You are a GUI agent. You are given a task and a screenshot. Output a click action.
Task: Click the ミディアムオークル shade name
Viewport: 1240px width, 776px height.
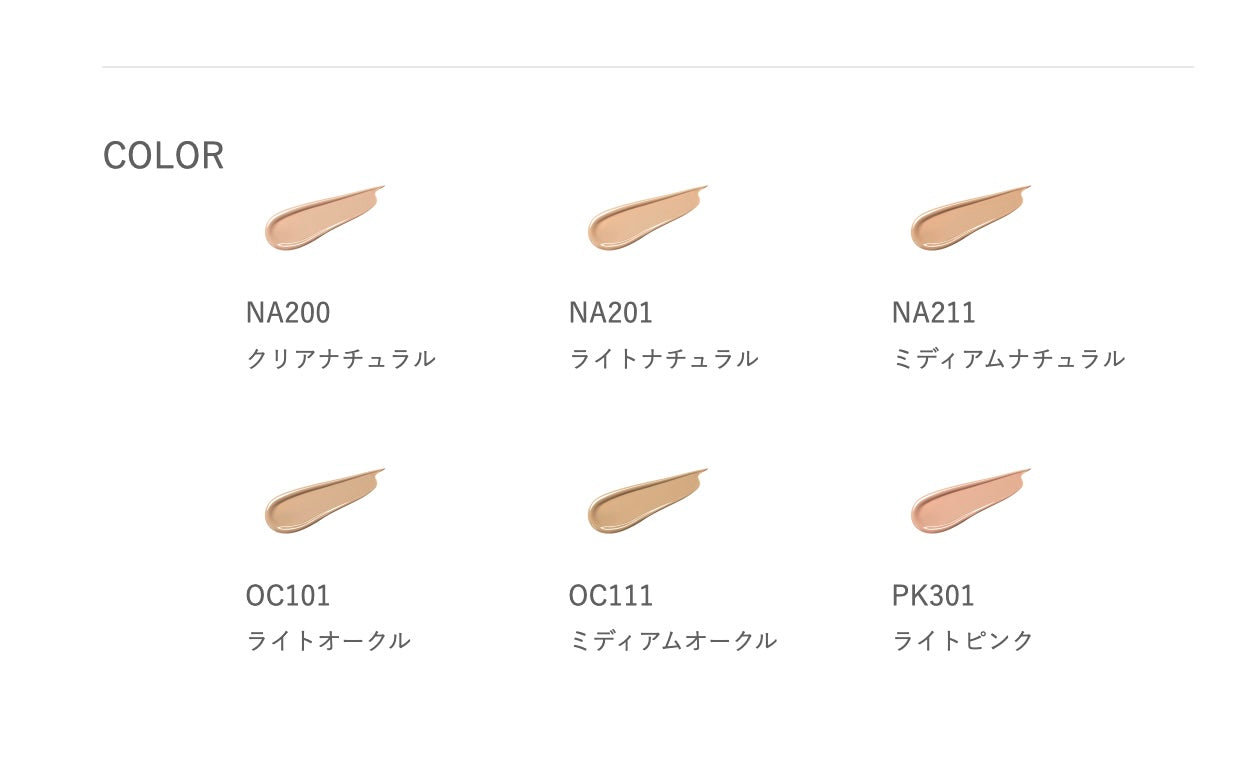[x=673, y=641]
